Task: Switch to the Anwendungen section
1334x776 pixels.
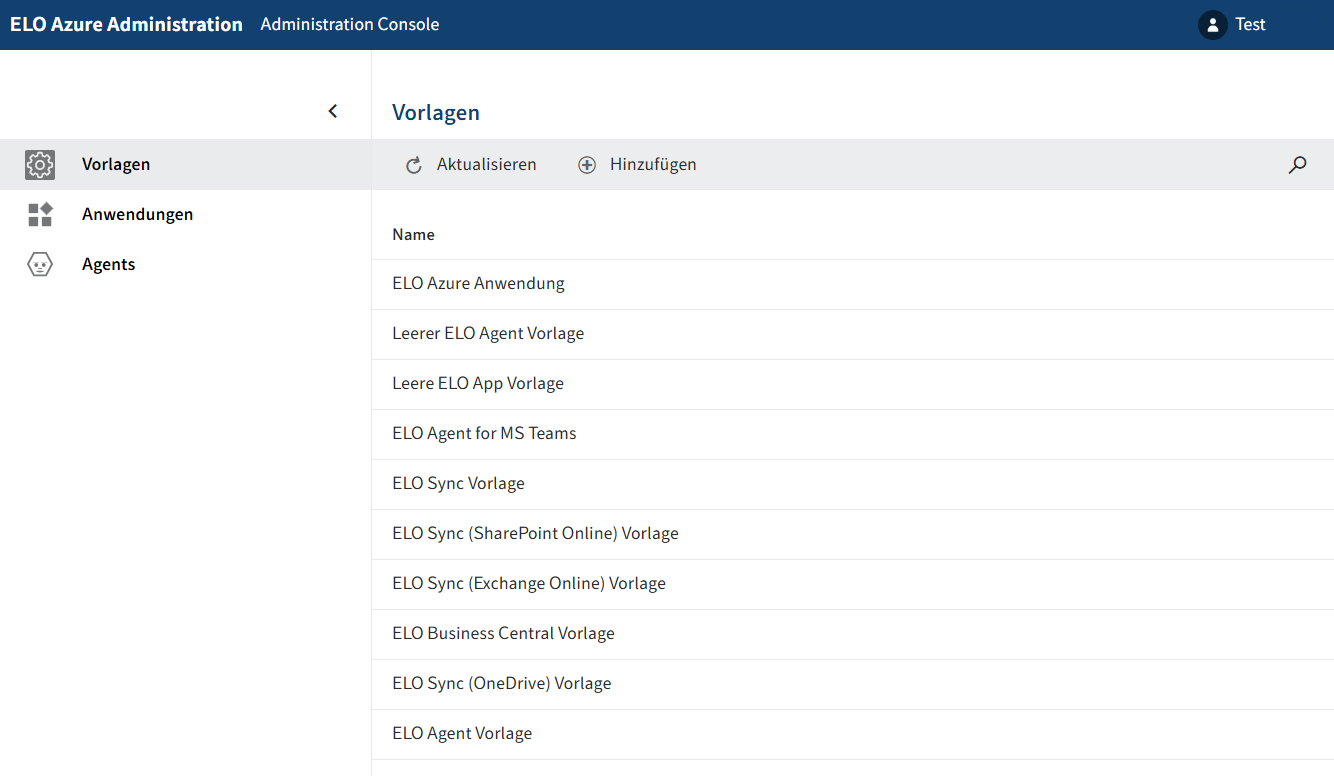Action: pos(186,214)
